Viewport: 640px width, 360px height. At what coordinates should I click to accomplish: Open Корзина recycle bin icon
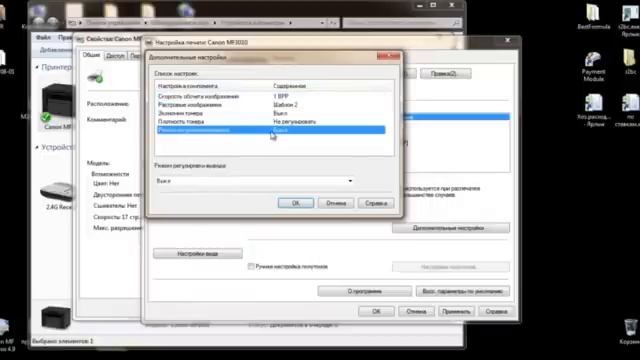(631, 332)
